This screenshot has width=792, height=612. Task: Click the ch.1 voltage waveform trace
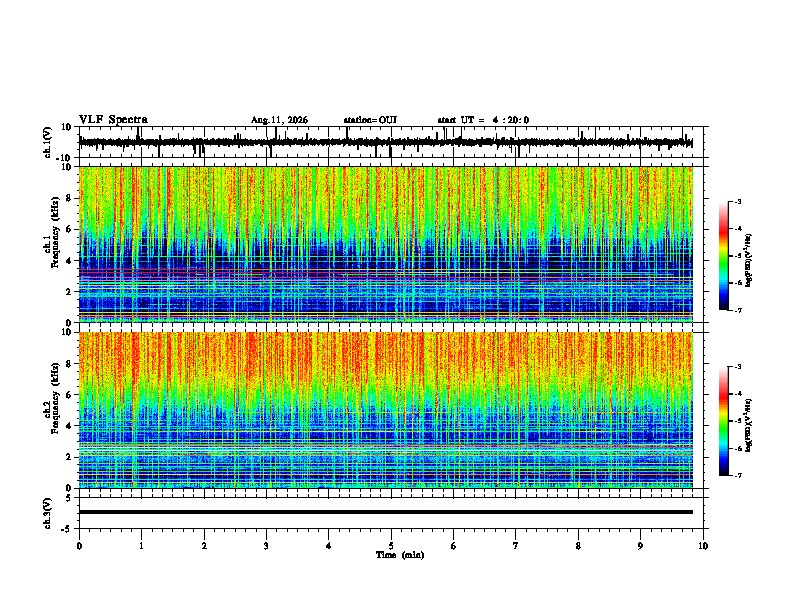(x=385, y=142)
